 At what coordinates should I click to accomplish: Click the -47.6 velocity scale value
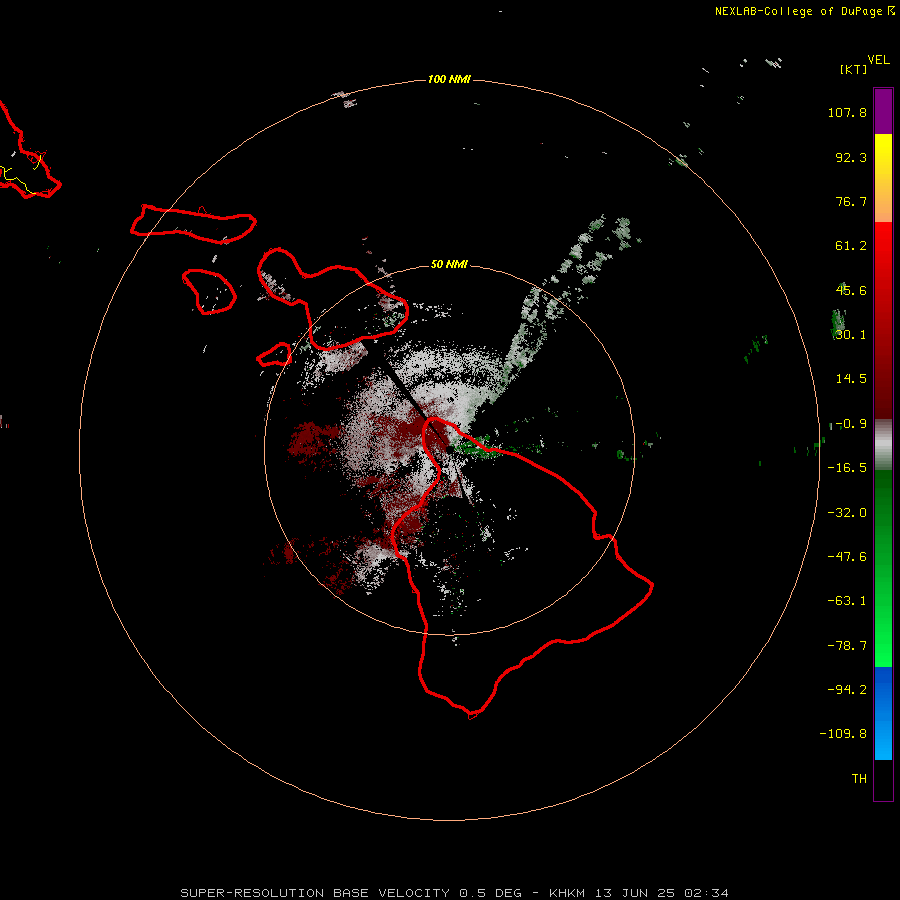coord(847,557)
